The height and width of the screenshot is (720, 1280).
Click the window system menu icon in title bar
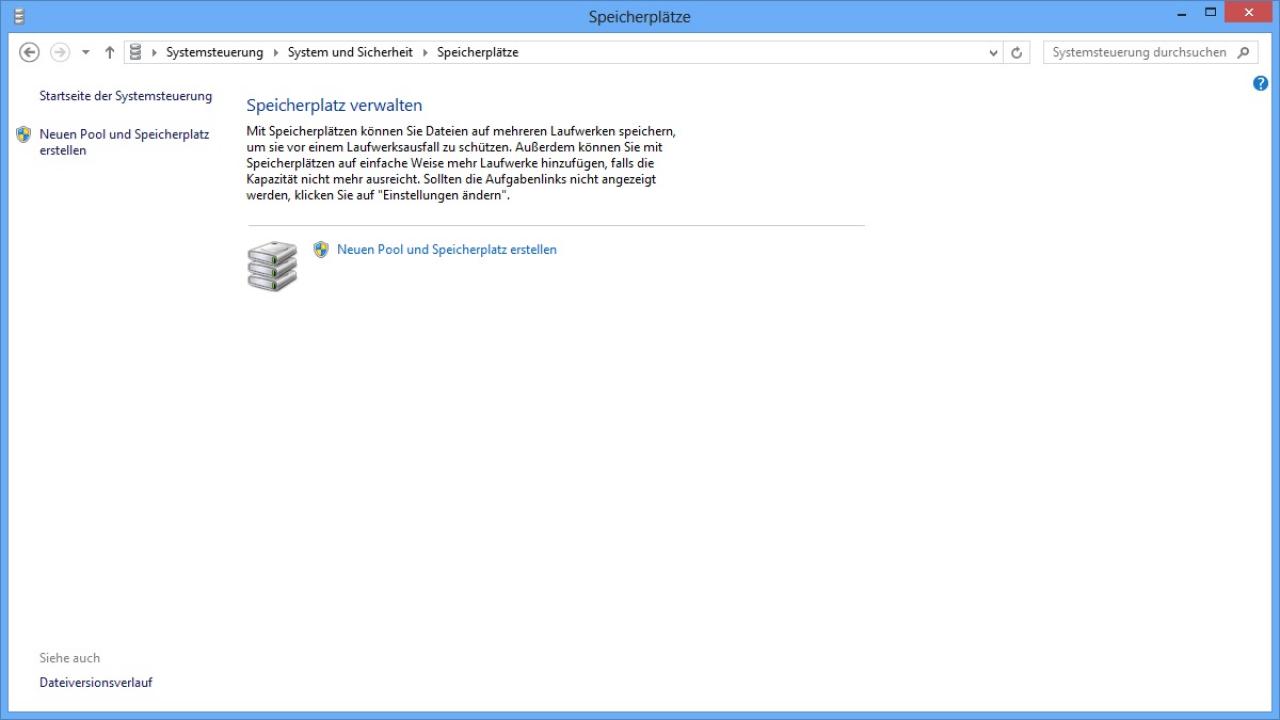tap(18, 16)
